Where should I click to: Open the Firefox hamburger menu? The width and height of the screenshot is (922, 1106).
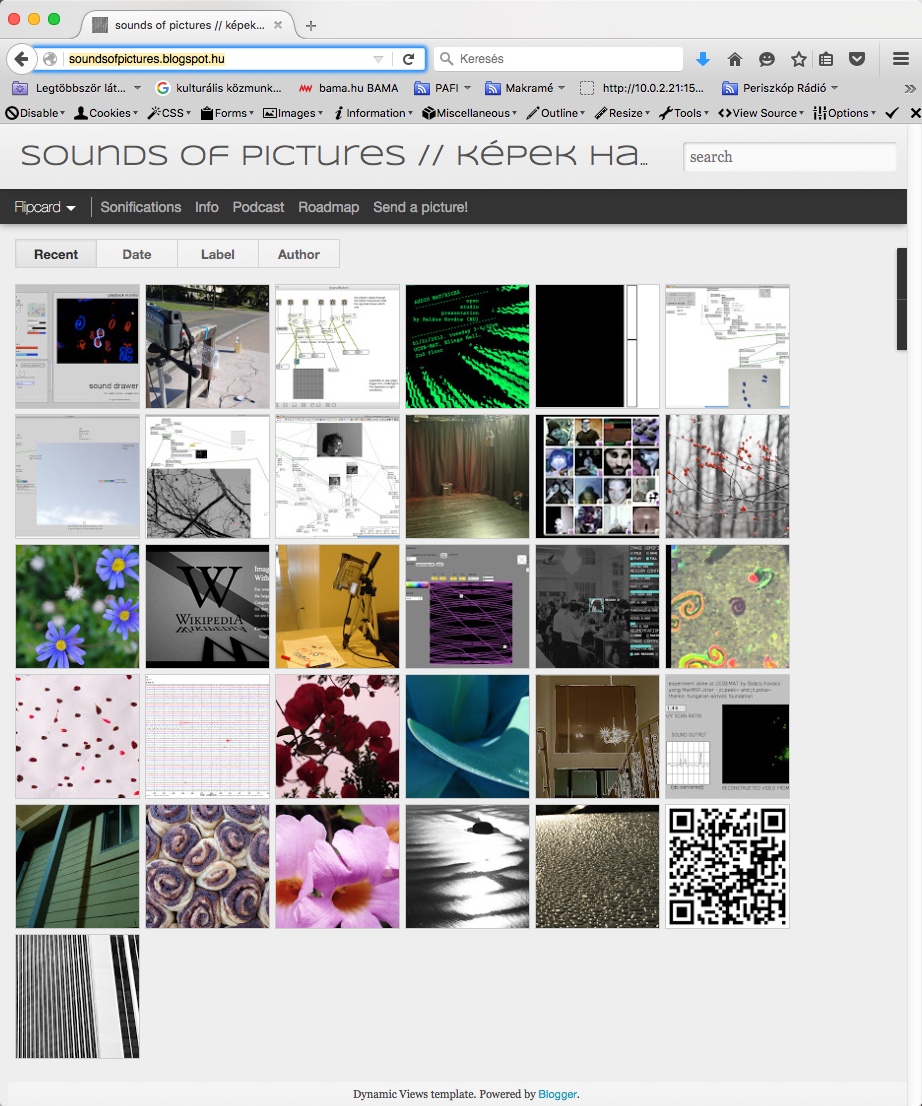(x=900, y=59)
